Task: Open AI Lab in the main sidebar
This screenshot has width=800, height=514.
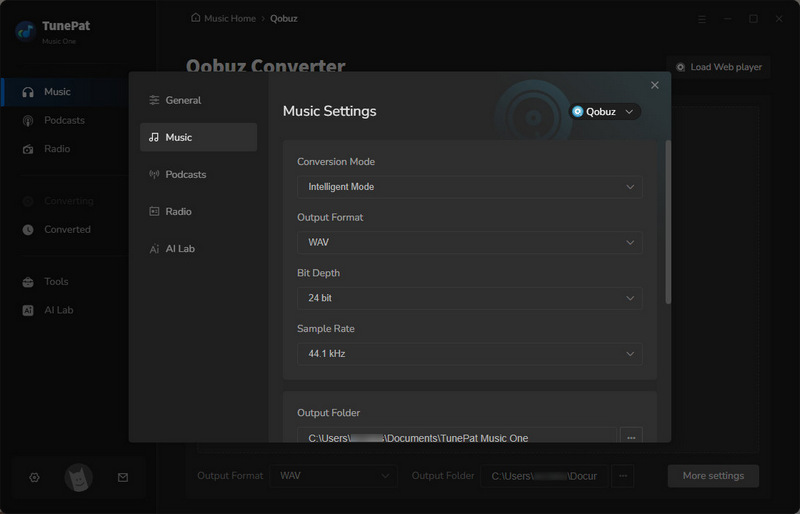Action: (x=58, y=310)
